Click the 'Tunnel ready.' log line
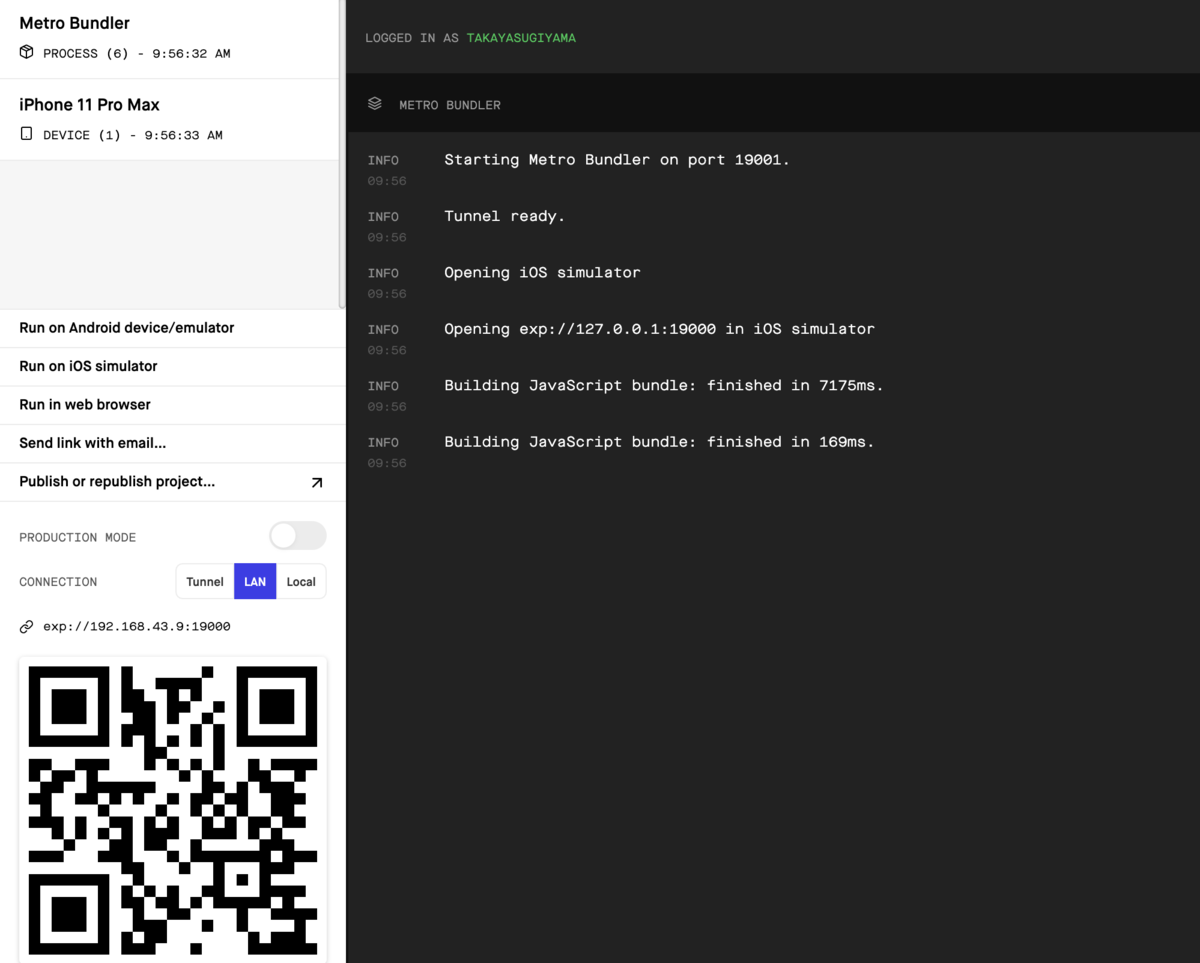Image resolution: width=1200 pixels, height=963 pixels. [505, 216]
